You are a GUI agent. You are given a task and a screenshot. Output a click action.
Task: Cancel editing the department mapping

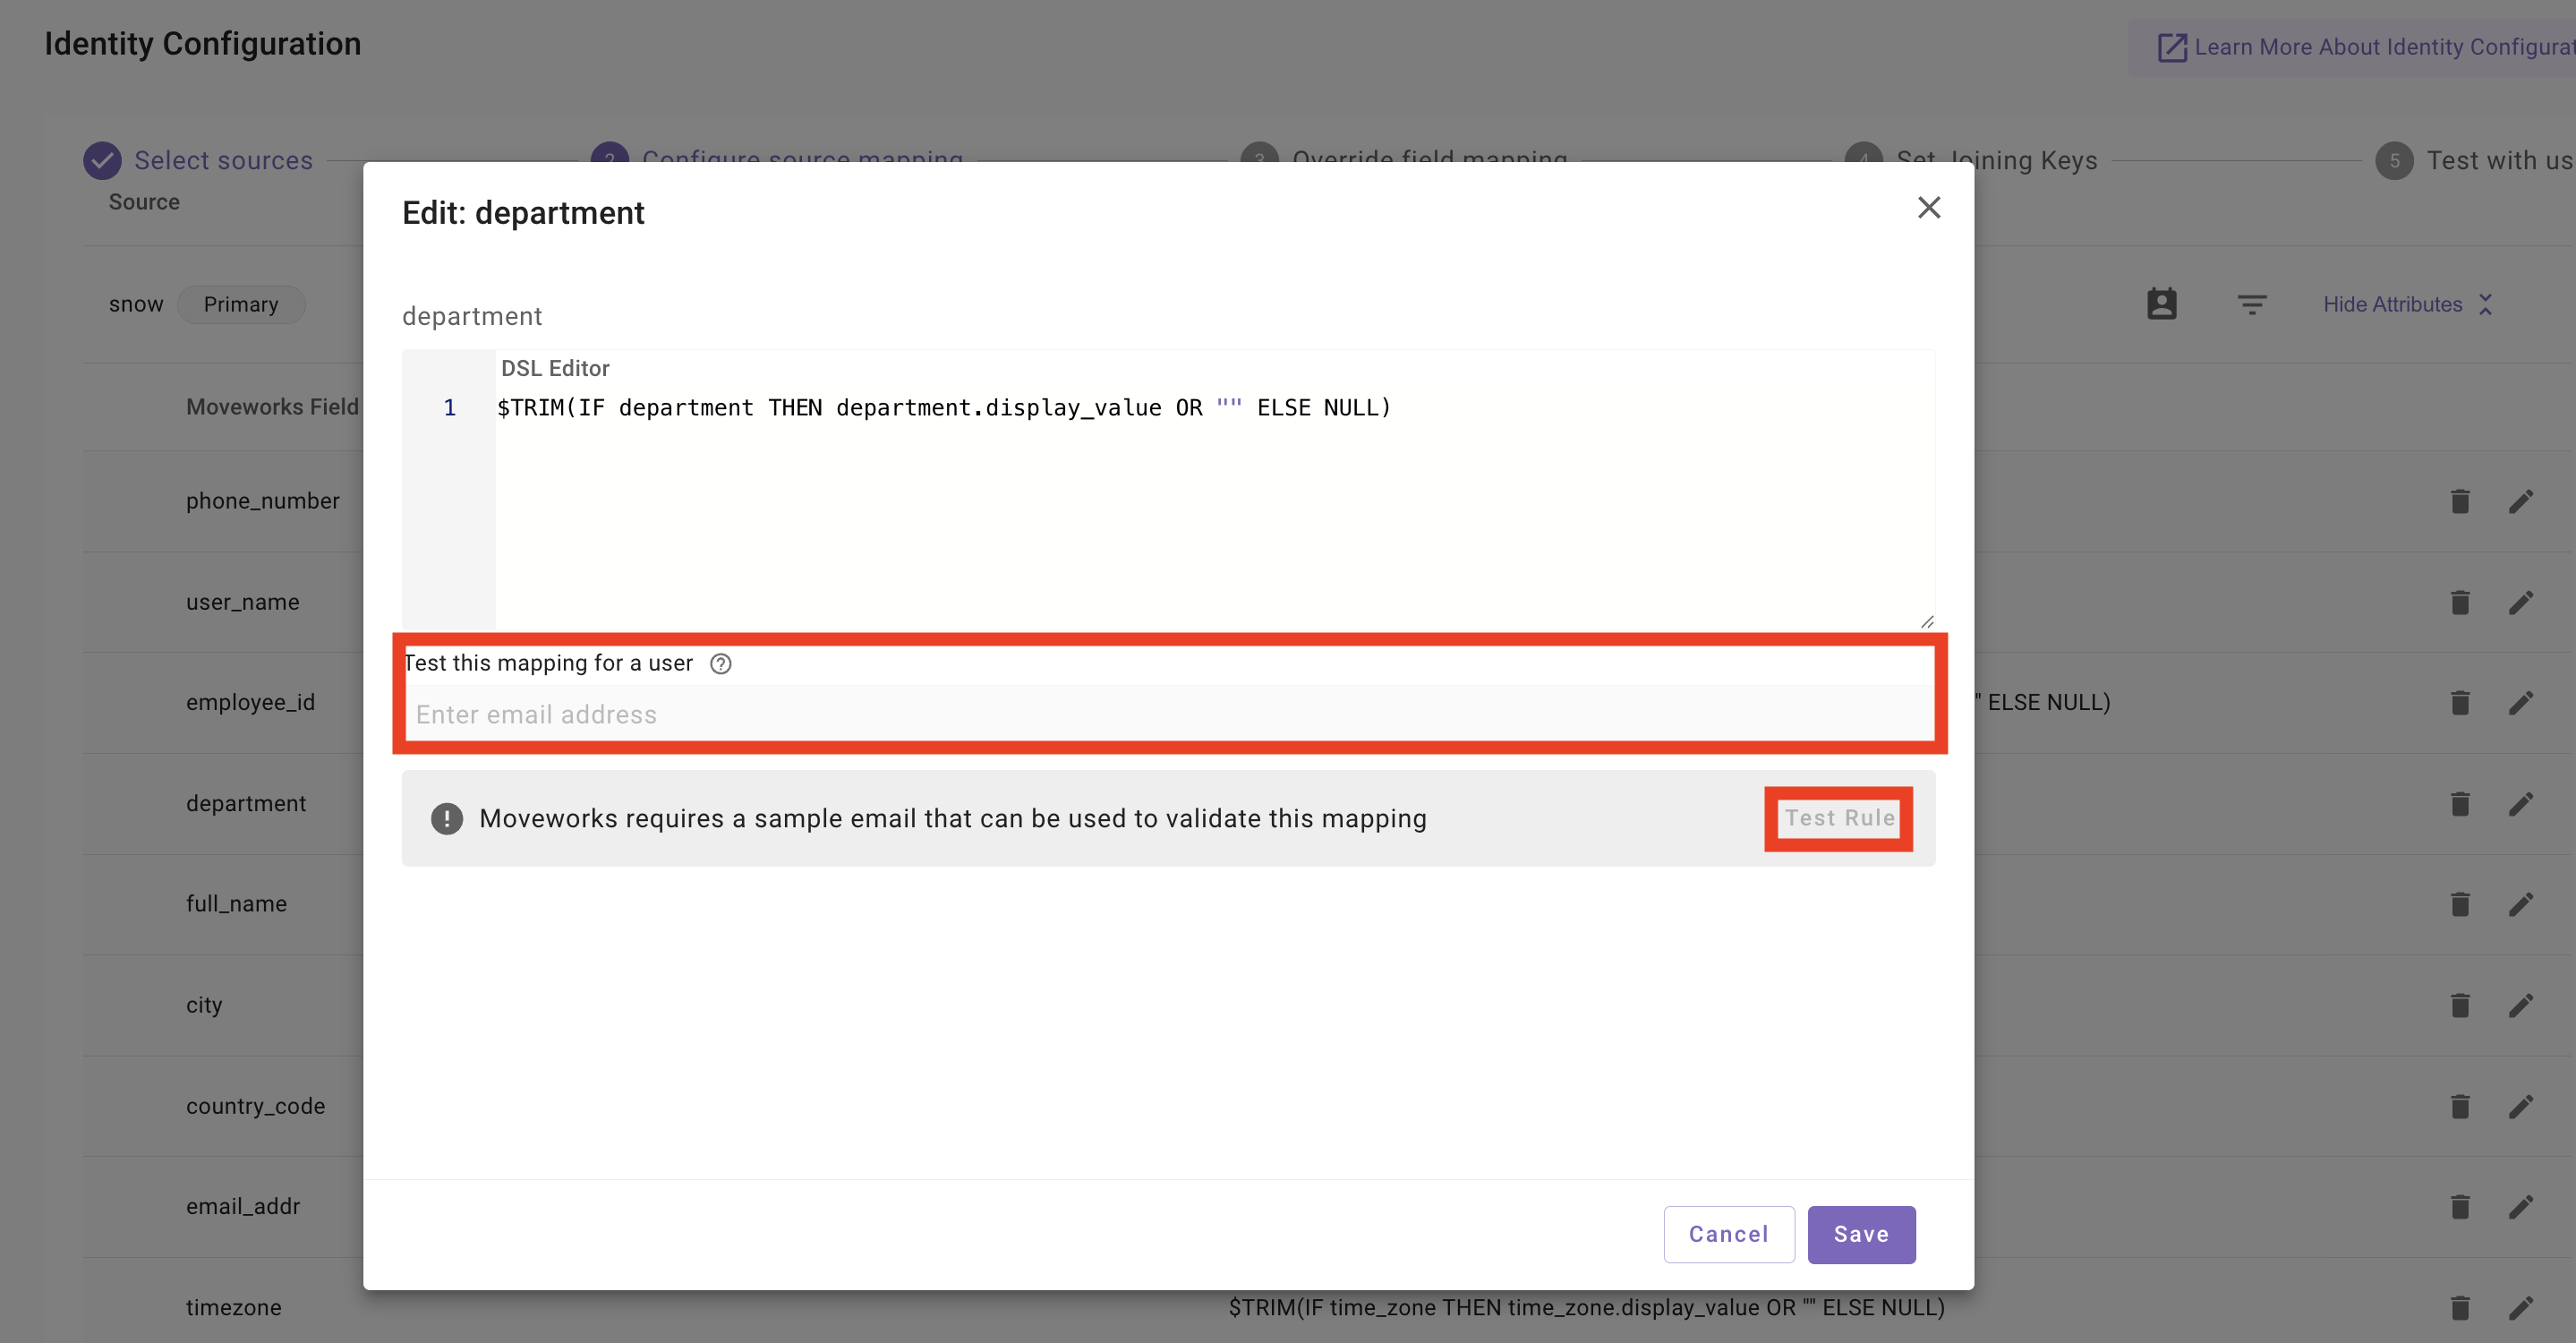(1729, 1234)
